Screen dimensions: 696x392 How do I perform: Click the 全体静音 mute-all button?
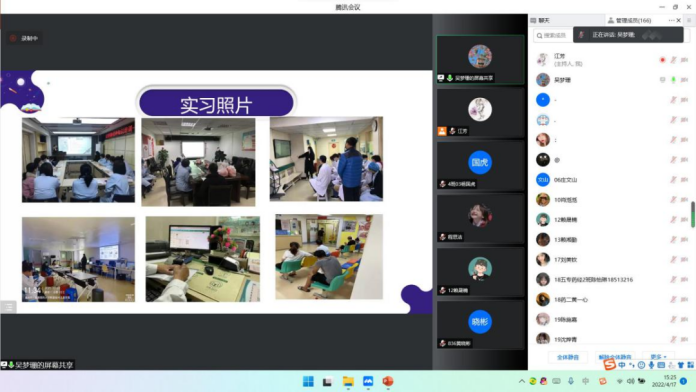click(x=568, y=357)
